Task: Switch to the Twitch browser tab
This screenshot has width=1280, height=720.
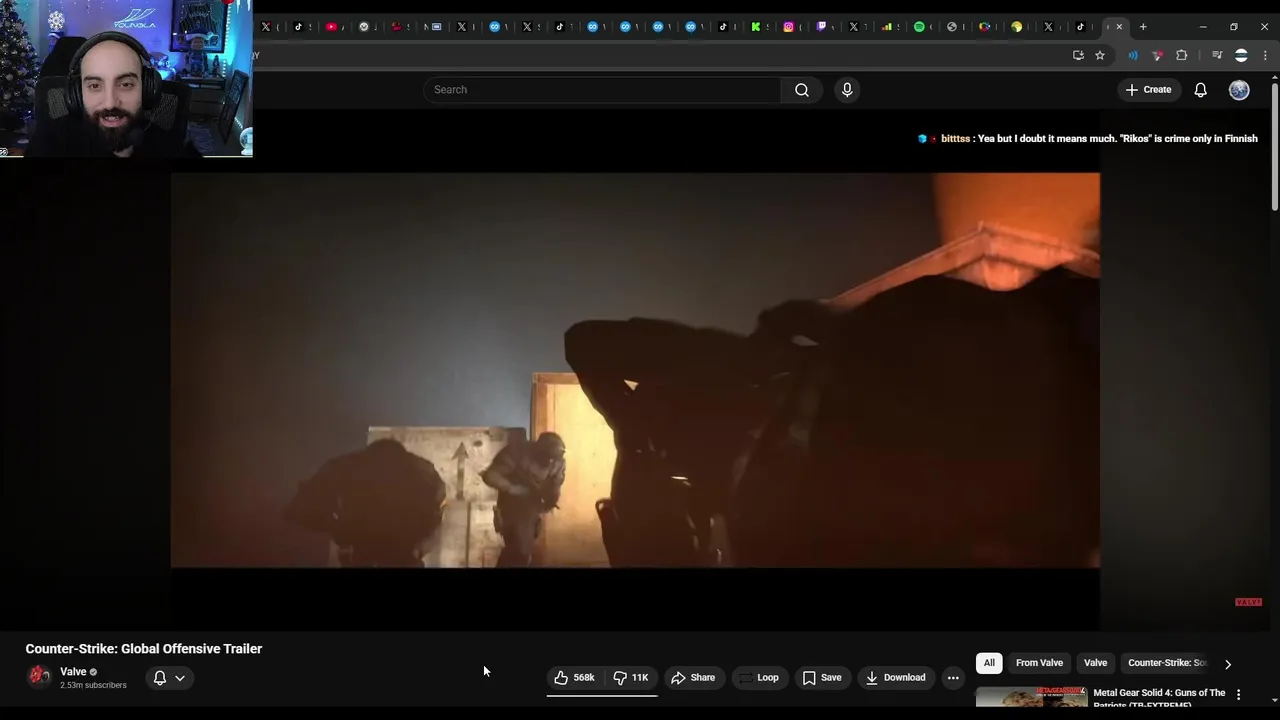Action: click(821, 27)
